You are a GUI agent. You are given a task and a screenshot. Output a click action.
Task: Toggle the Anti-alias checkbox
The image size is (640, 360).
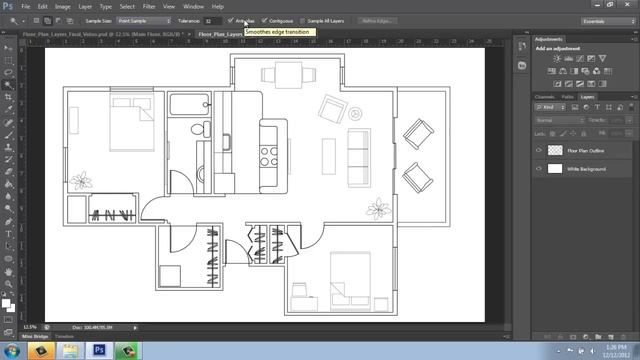[x=231, y=20]
